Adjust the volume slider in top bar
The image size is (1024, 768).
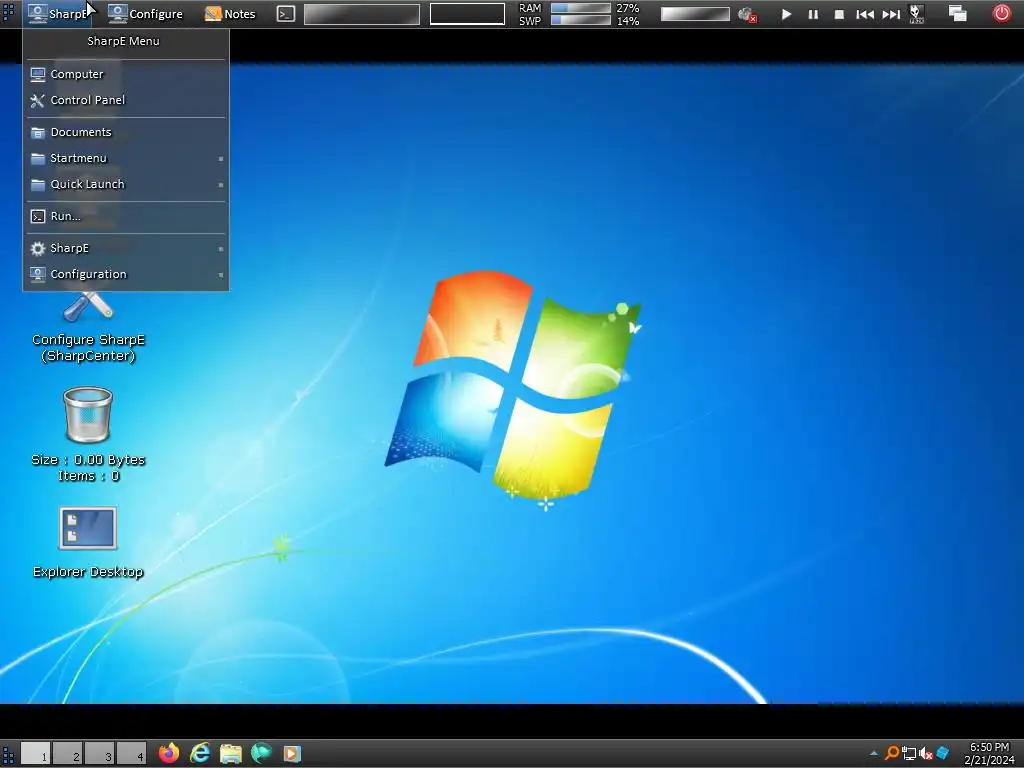[x=695, y=14]
